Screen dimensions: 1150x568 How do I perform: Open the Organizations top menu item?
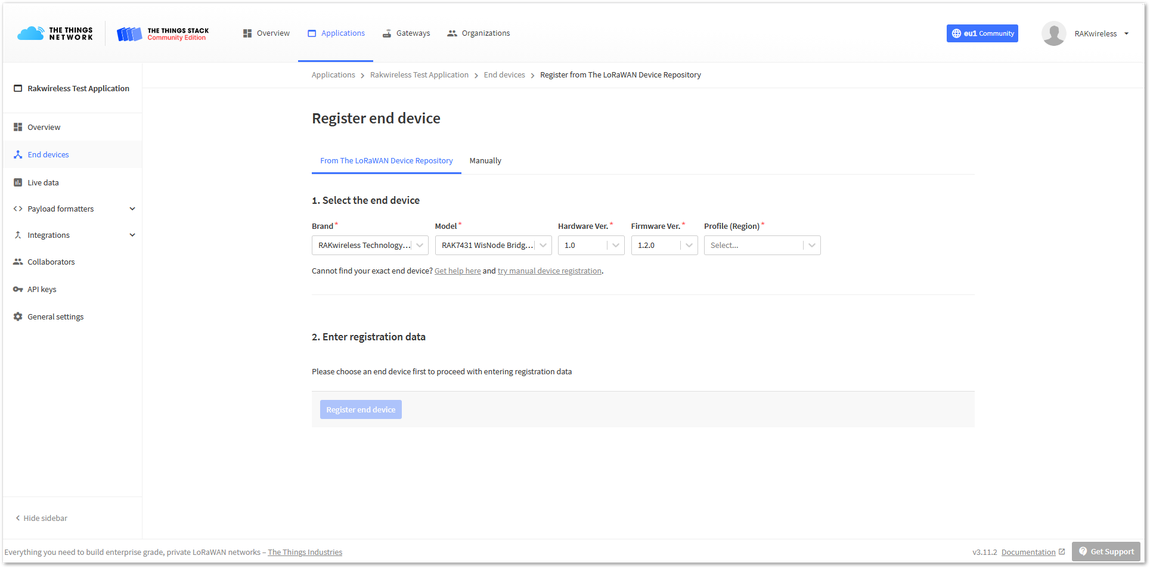click(x=478, y=33)
